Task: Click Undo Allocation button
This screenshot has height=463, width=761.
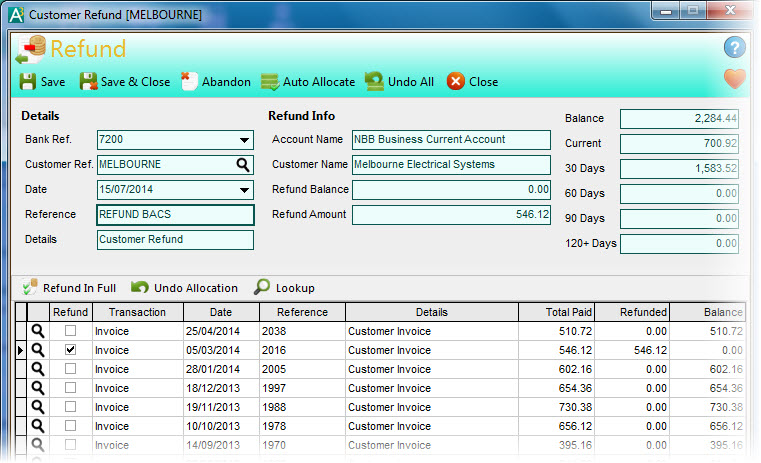Action: click(x=185, y=288)
